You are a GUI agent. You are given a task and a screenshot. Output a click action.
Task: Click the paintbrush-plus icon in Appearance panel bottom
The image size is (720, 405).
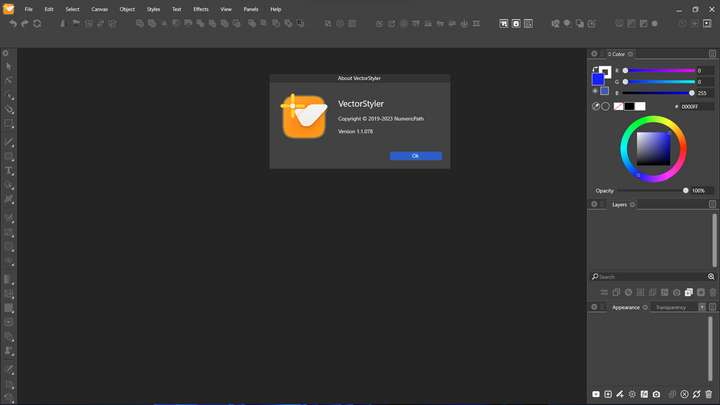(620, 394)
